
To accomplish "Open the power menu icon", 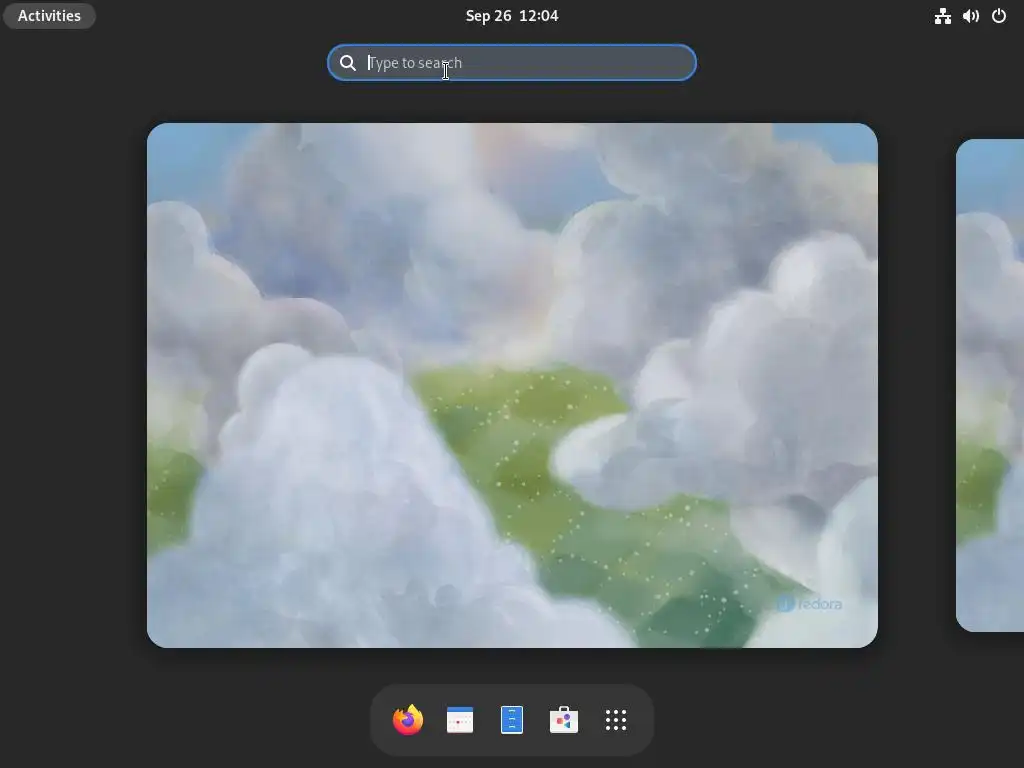I will pyautogui.click(x=999, y=16).
